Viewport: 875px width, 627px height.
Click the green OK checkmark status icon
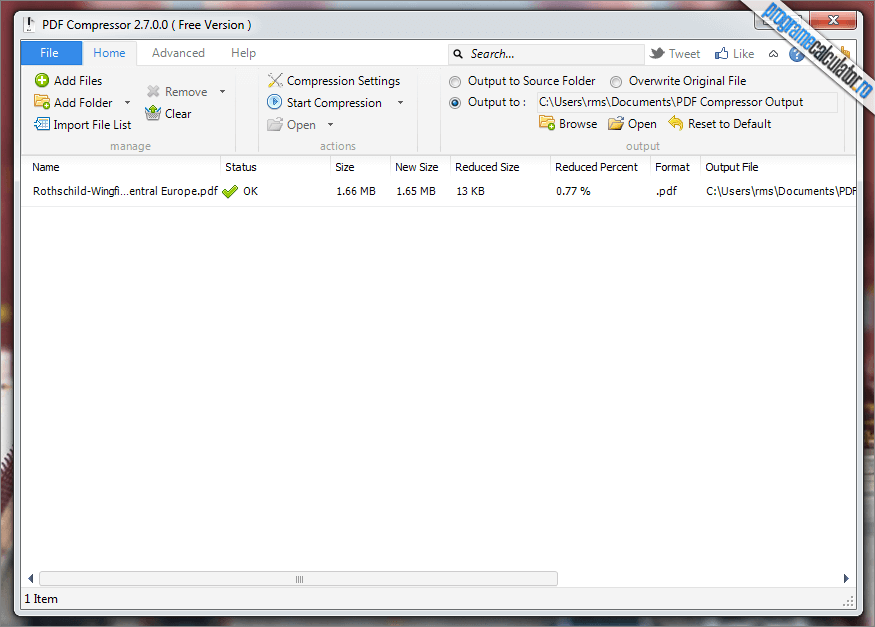pyautogui.click(x=230, y=191)
